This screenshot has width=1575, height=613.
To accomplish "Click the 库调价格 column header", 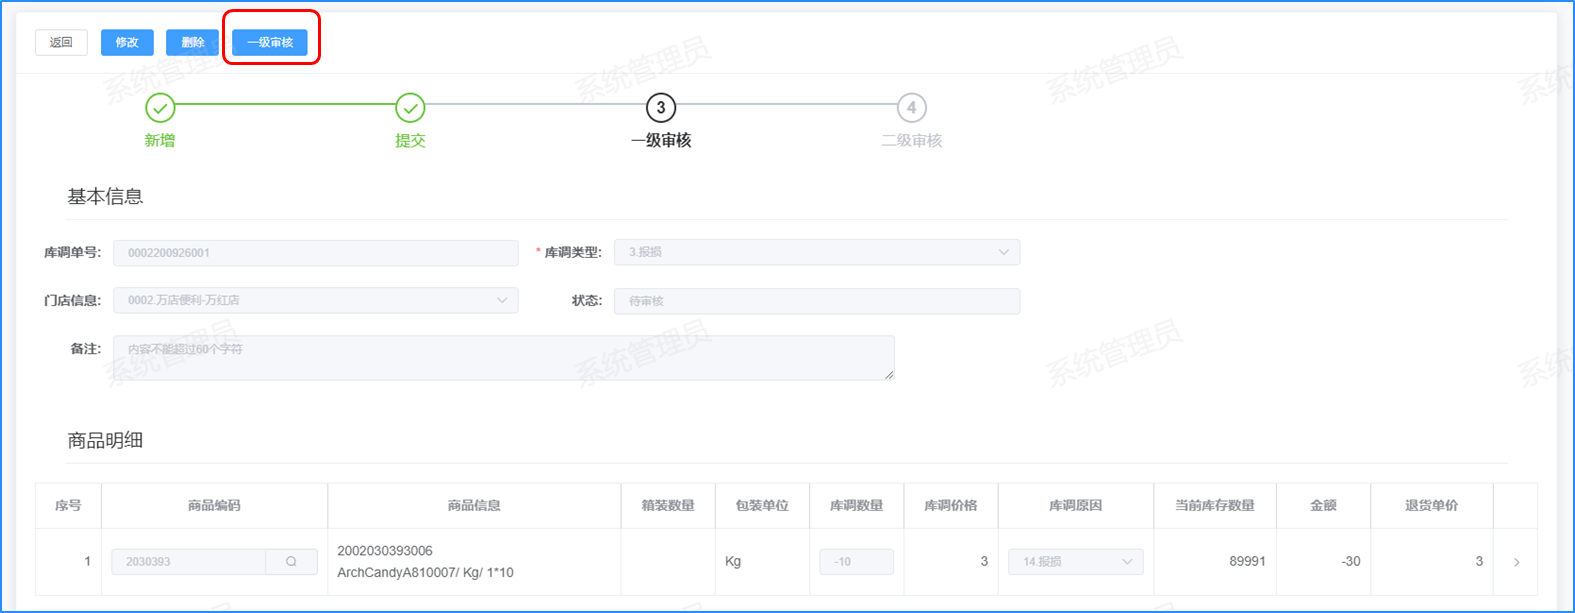I will 951,506.
